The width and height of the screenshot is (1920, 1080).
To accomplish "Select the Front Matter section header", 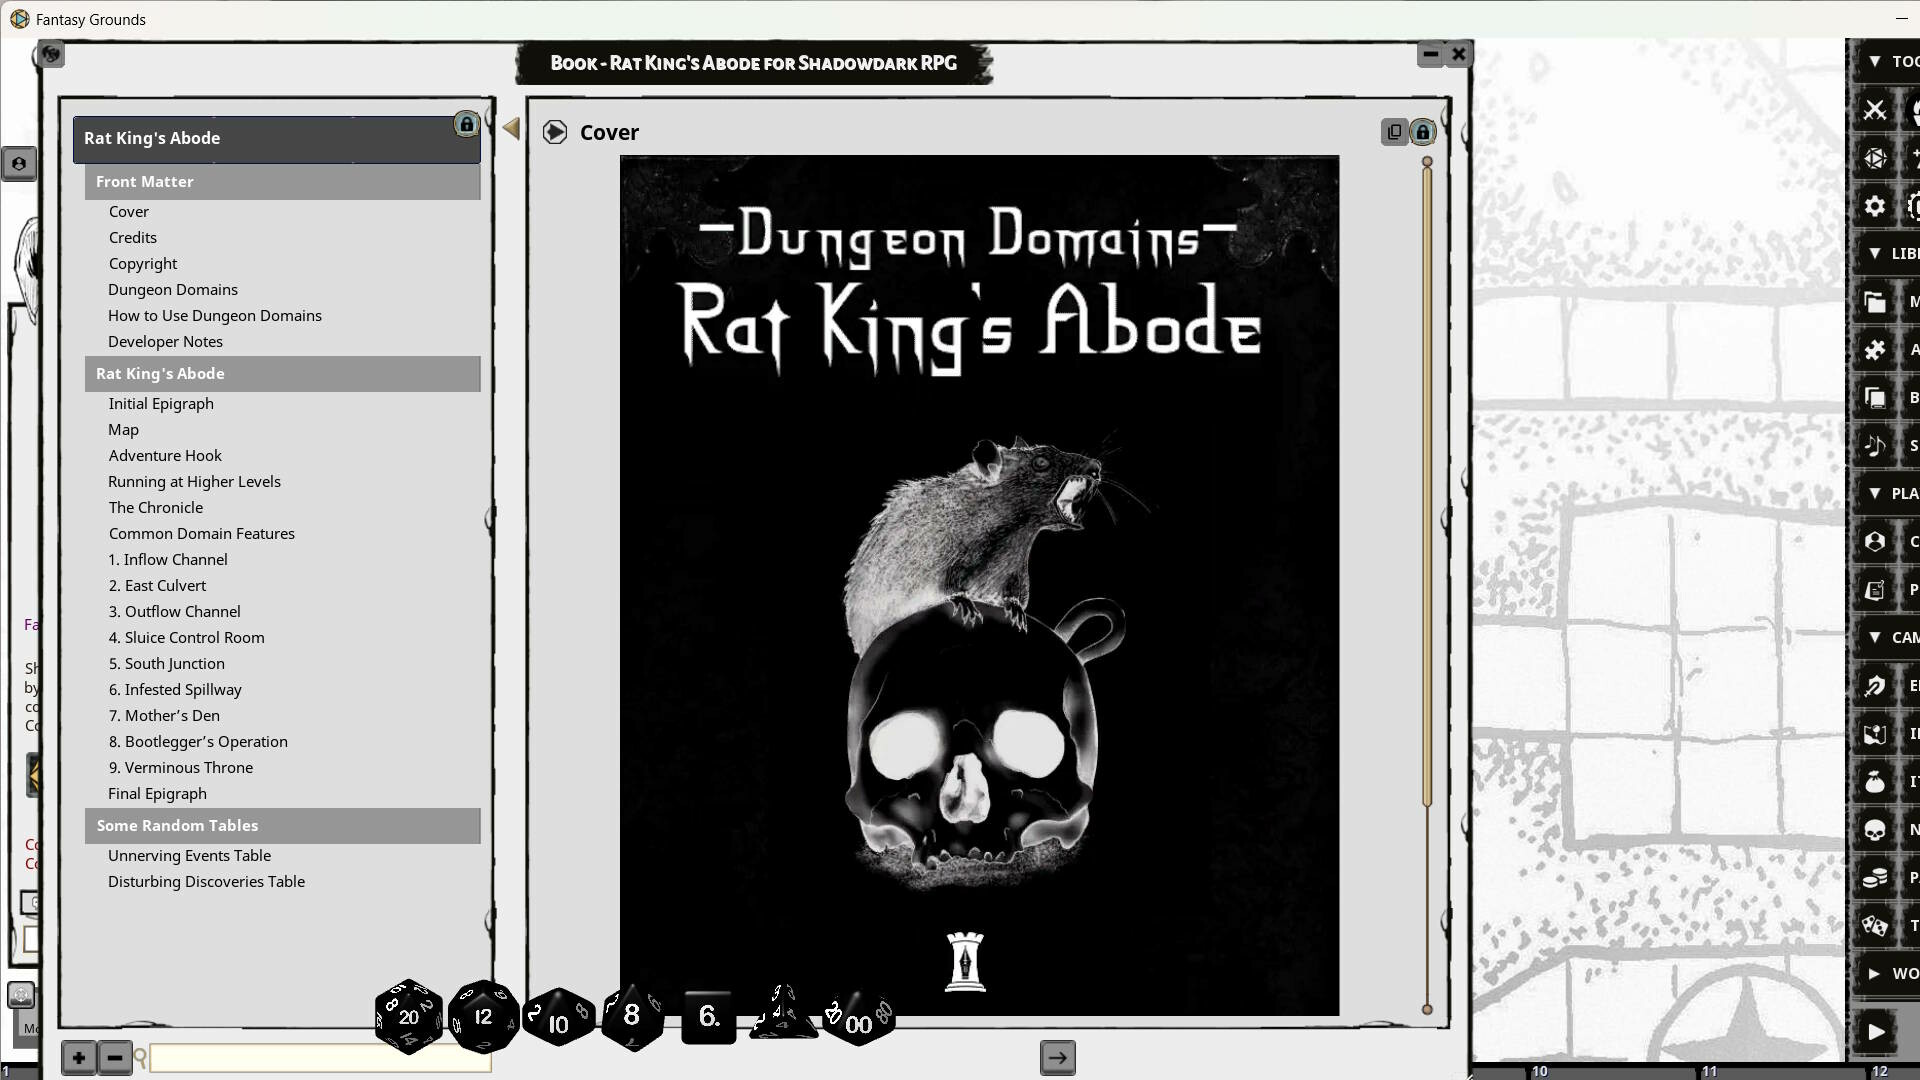I will pos(283,182).
